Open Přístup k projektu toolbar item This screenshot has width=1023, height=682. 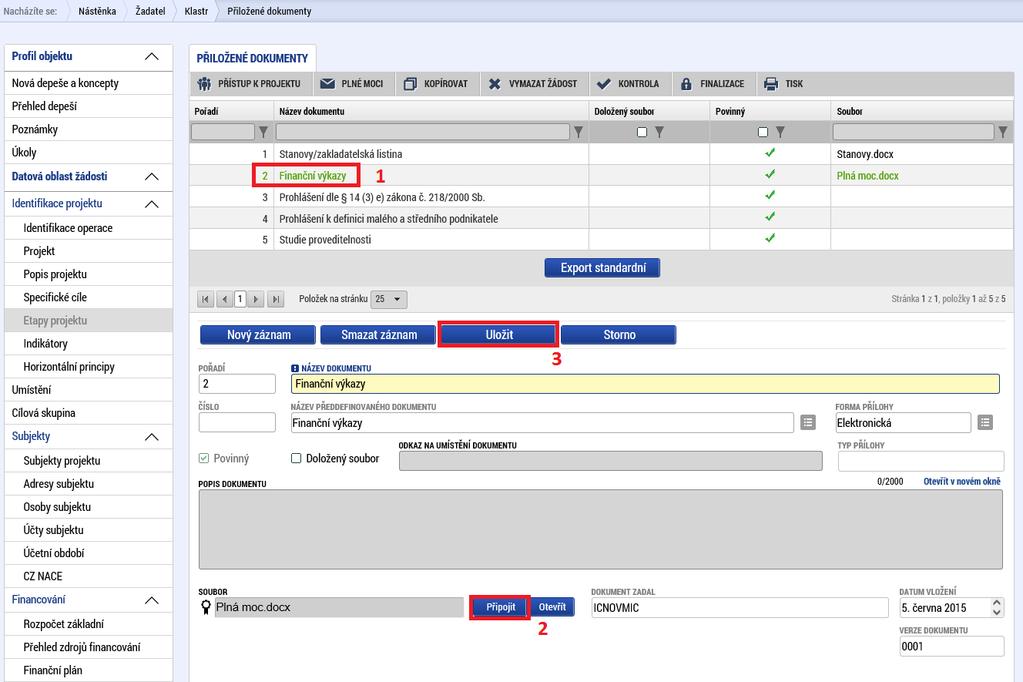tap(251, 84)
